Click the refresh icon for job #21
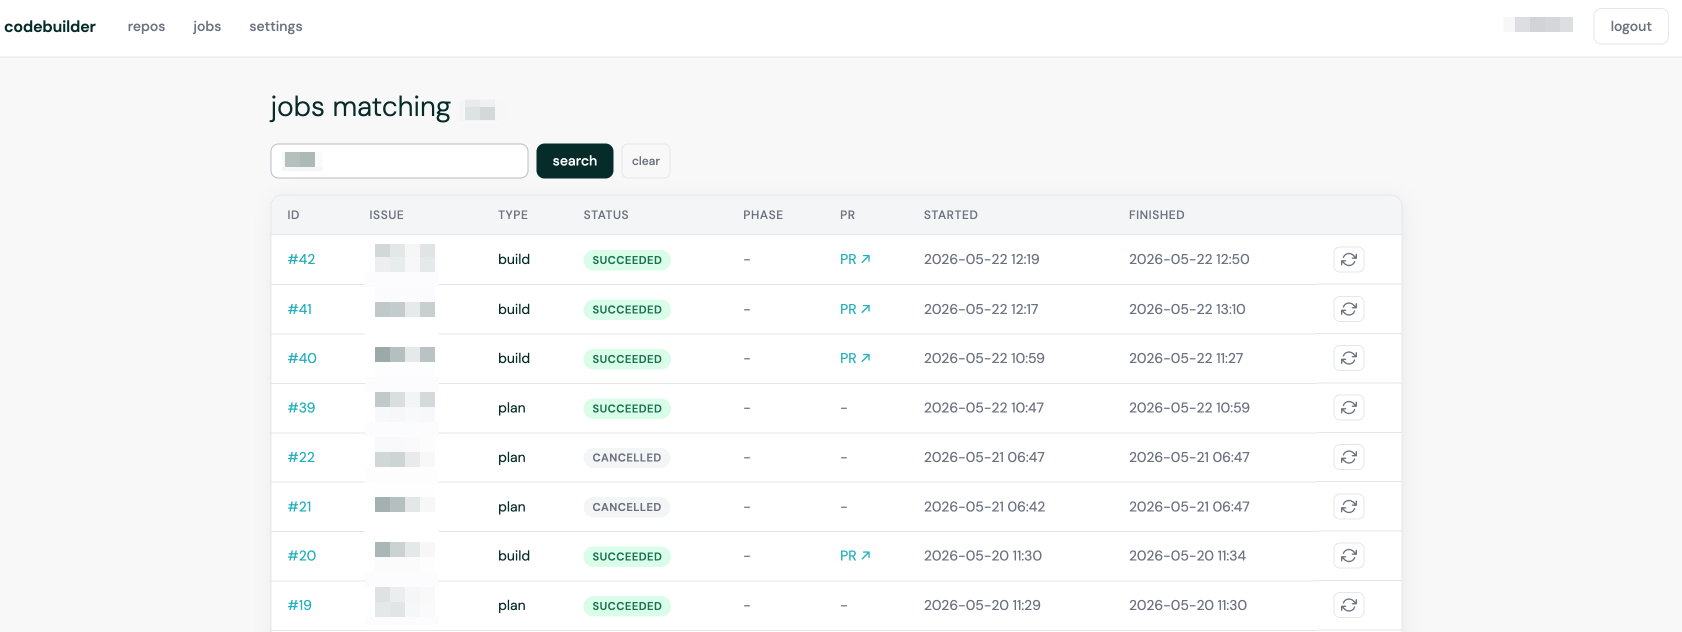 coord(1349,507)
